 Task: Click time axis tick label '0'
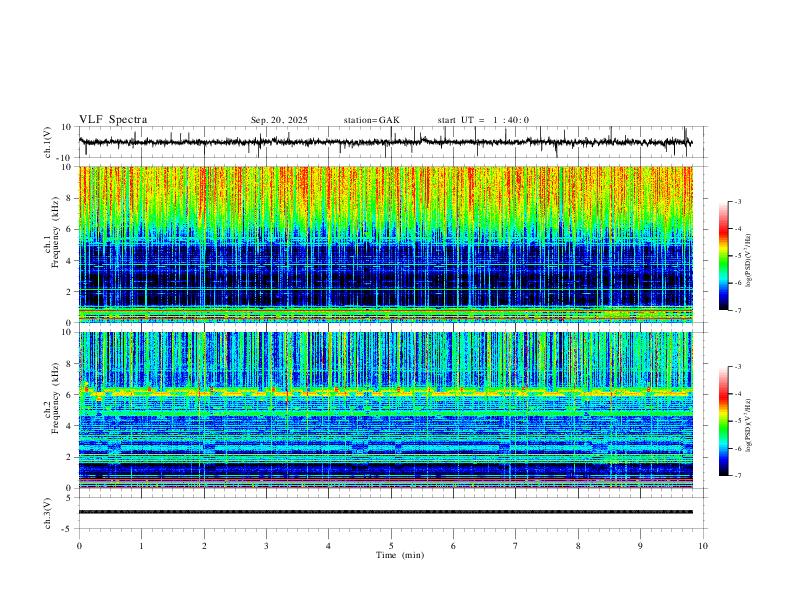click(x=79, y=546)
